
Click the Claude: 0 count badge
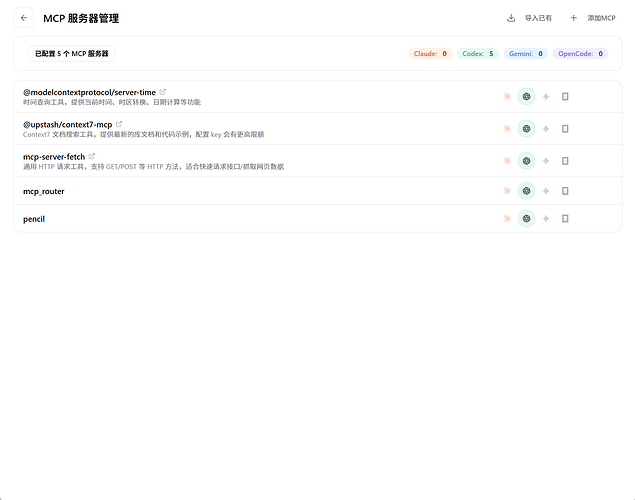pos(430,53)
